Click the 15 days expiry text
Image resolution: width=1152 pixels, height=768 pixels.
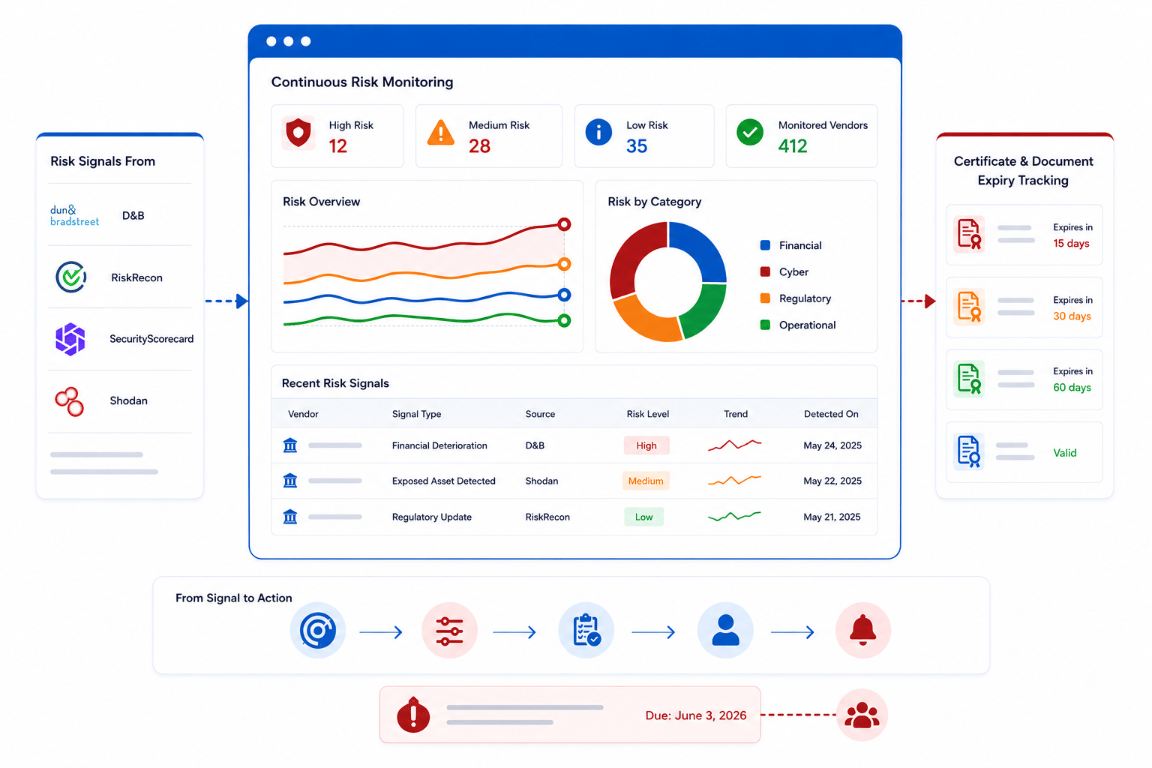[x=1071, y=243]
